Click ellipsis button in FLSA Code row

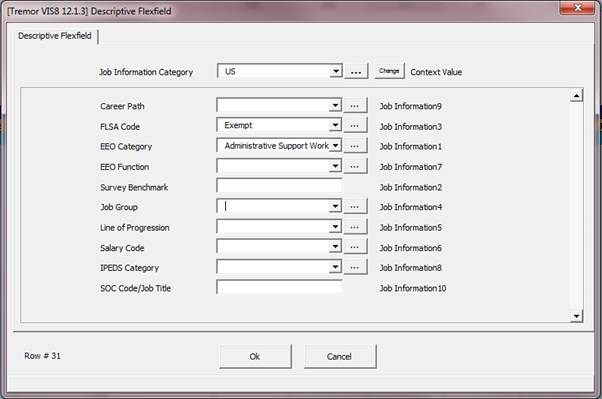355,125
